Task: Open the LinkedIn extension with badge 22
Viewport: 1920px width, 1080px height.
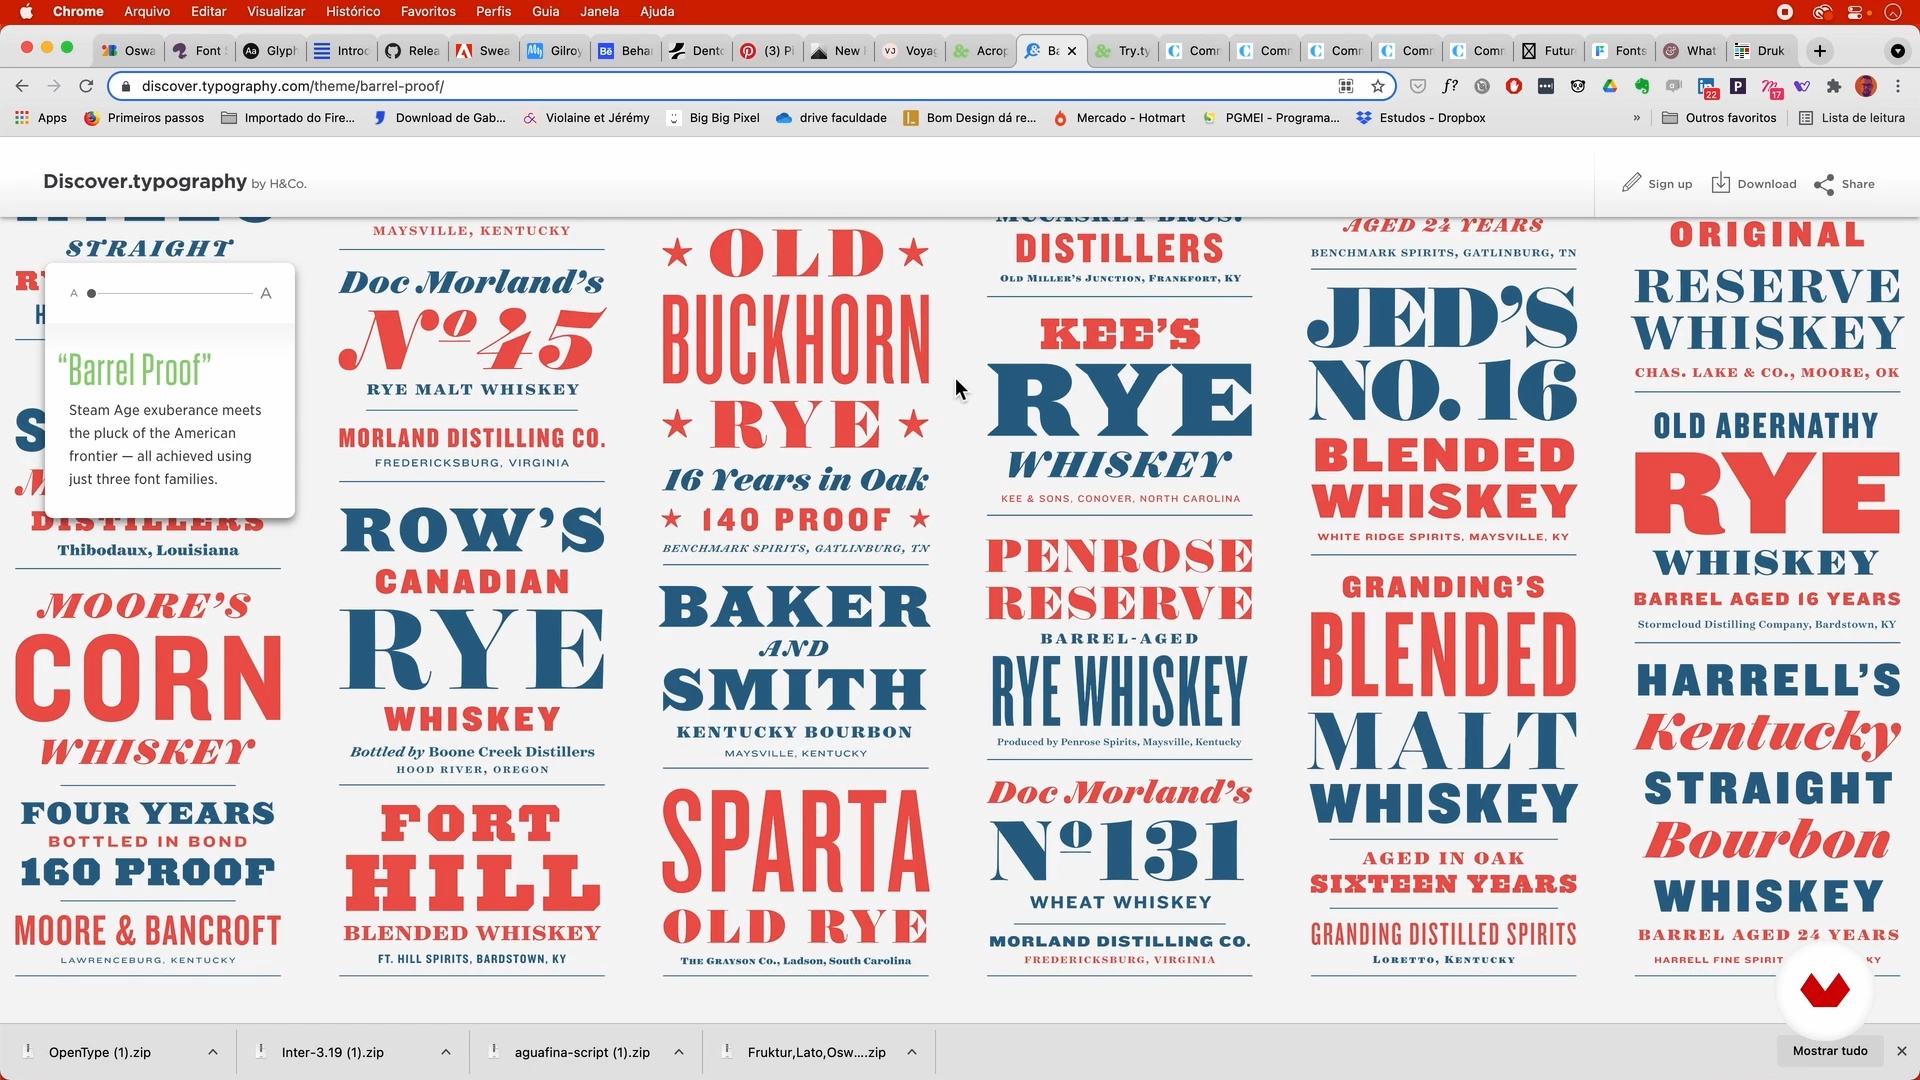Action: 1707,87
